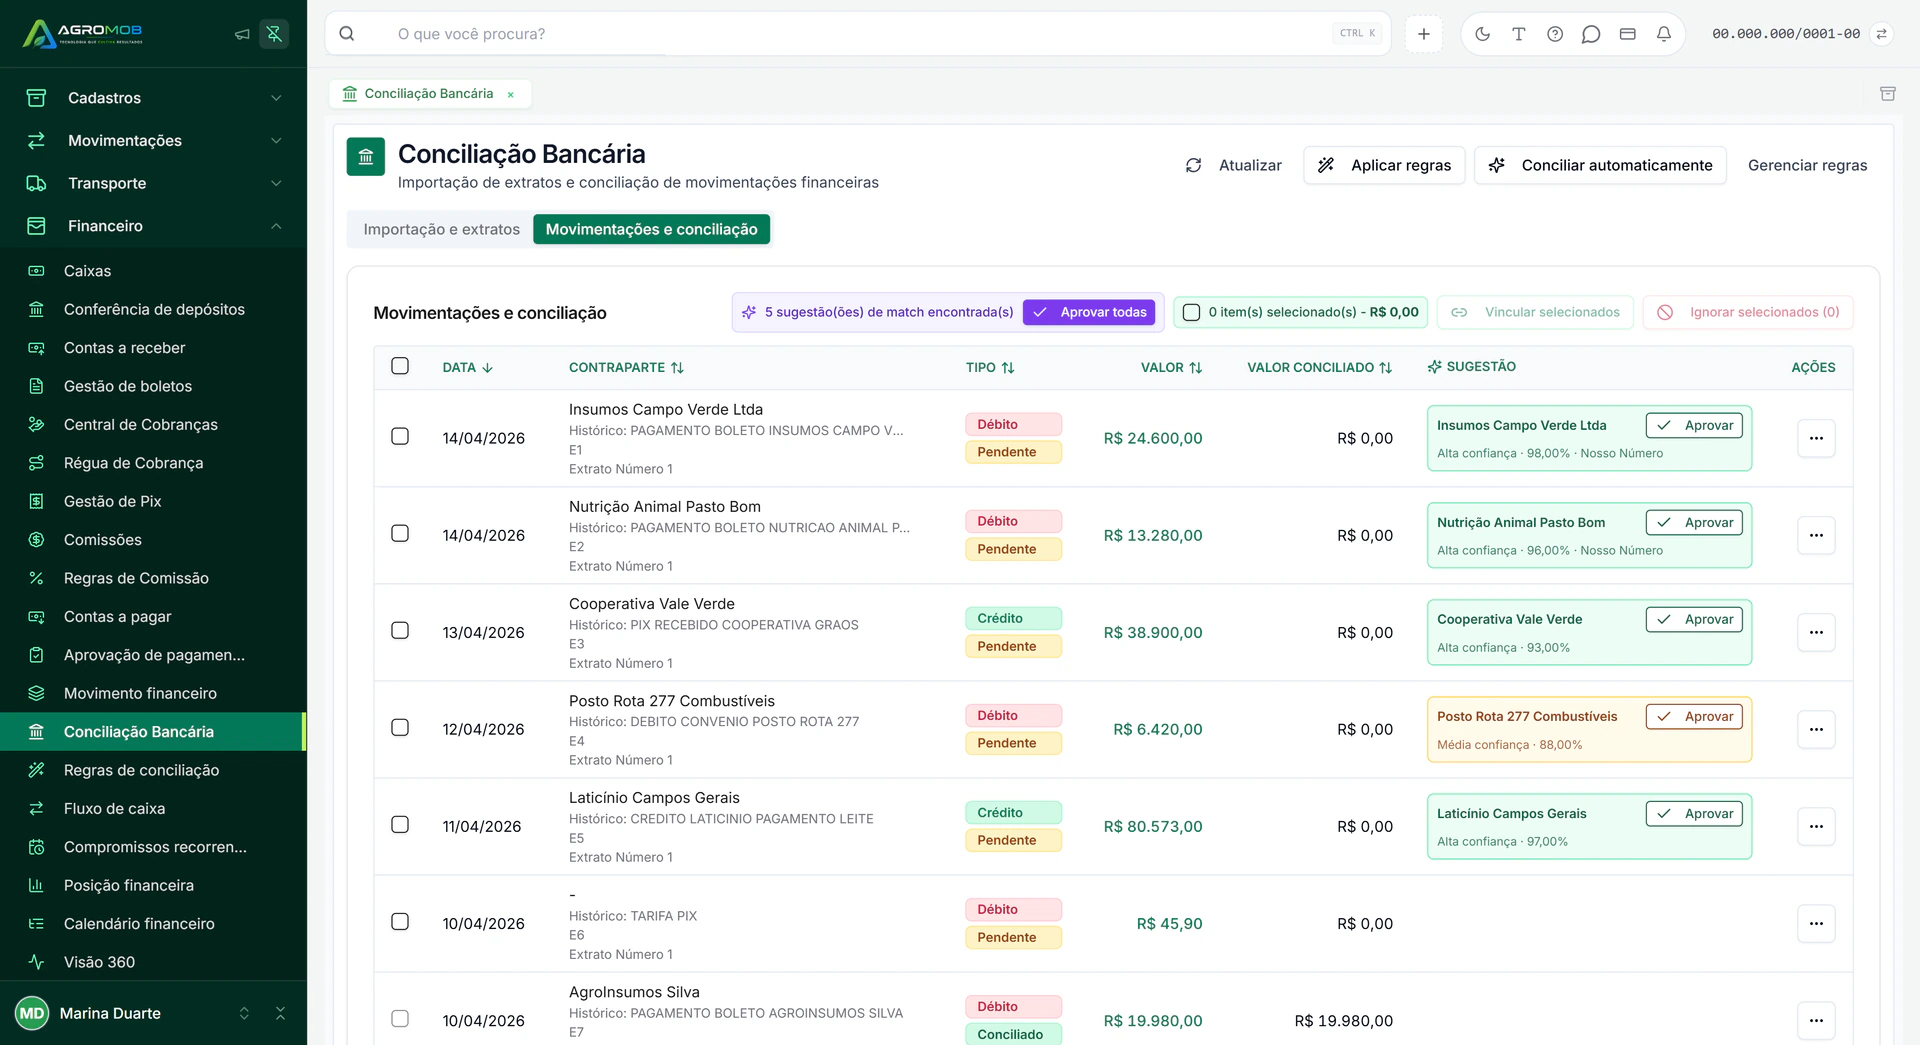1920x1045 pixels.
Task: Approve the Cooperativa Vale Verde suggestion
Action: (1694, 619)
